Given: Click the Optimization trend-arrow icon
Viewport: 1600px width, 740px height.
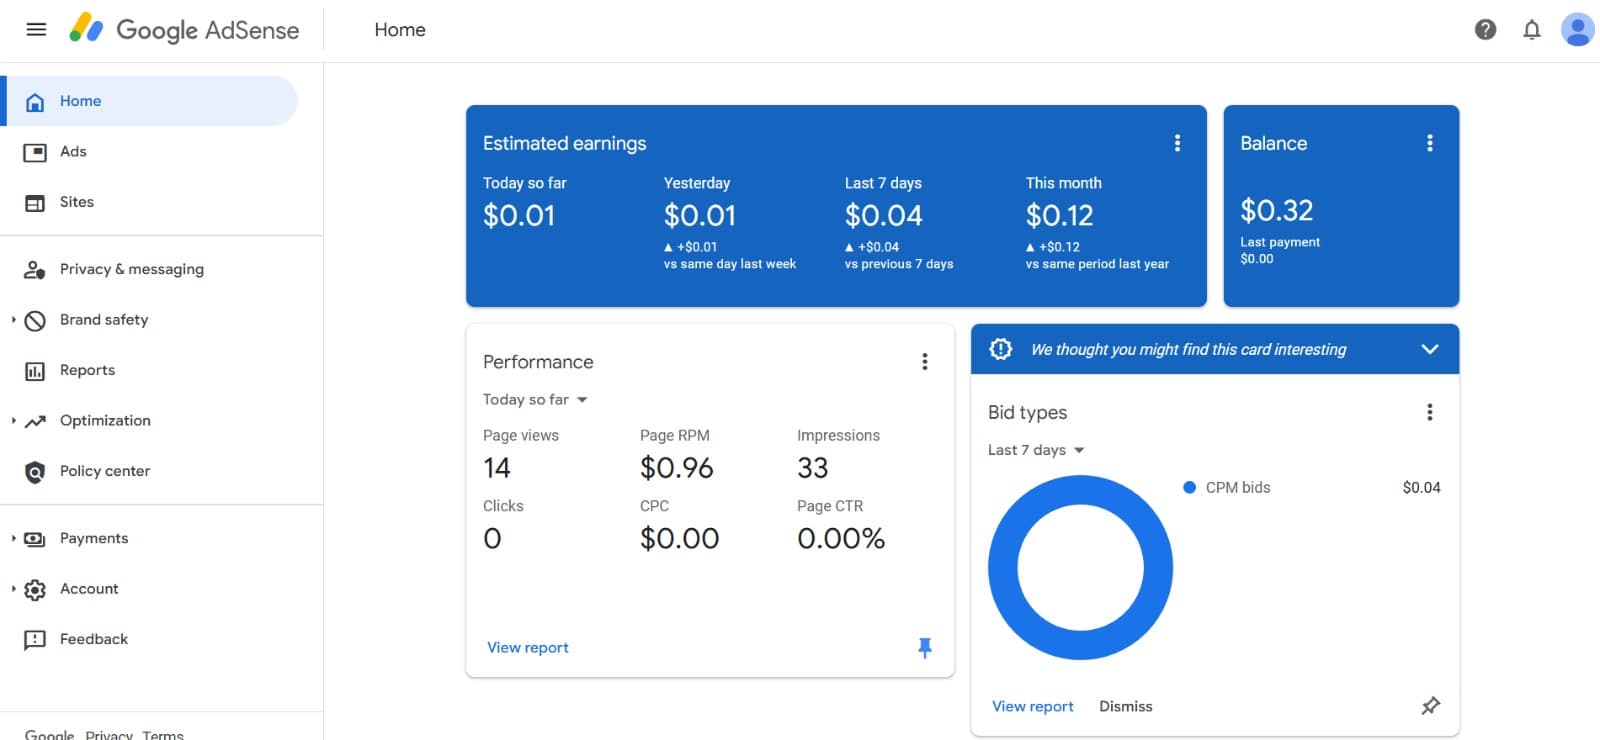Looking at the screenshot, I should [35, 421].
